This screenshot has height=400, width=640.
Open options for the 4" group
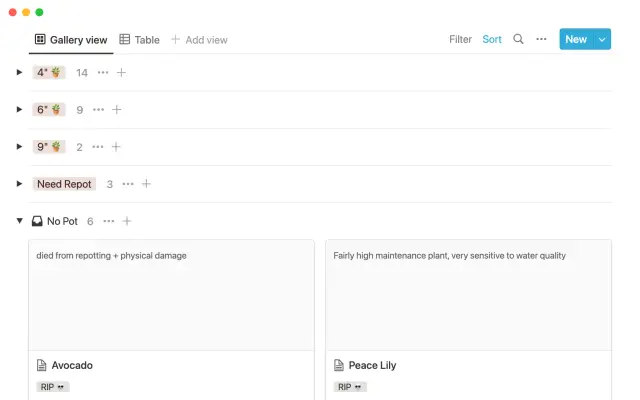103,73
